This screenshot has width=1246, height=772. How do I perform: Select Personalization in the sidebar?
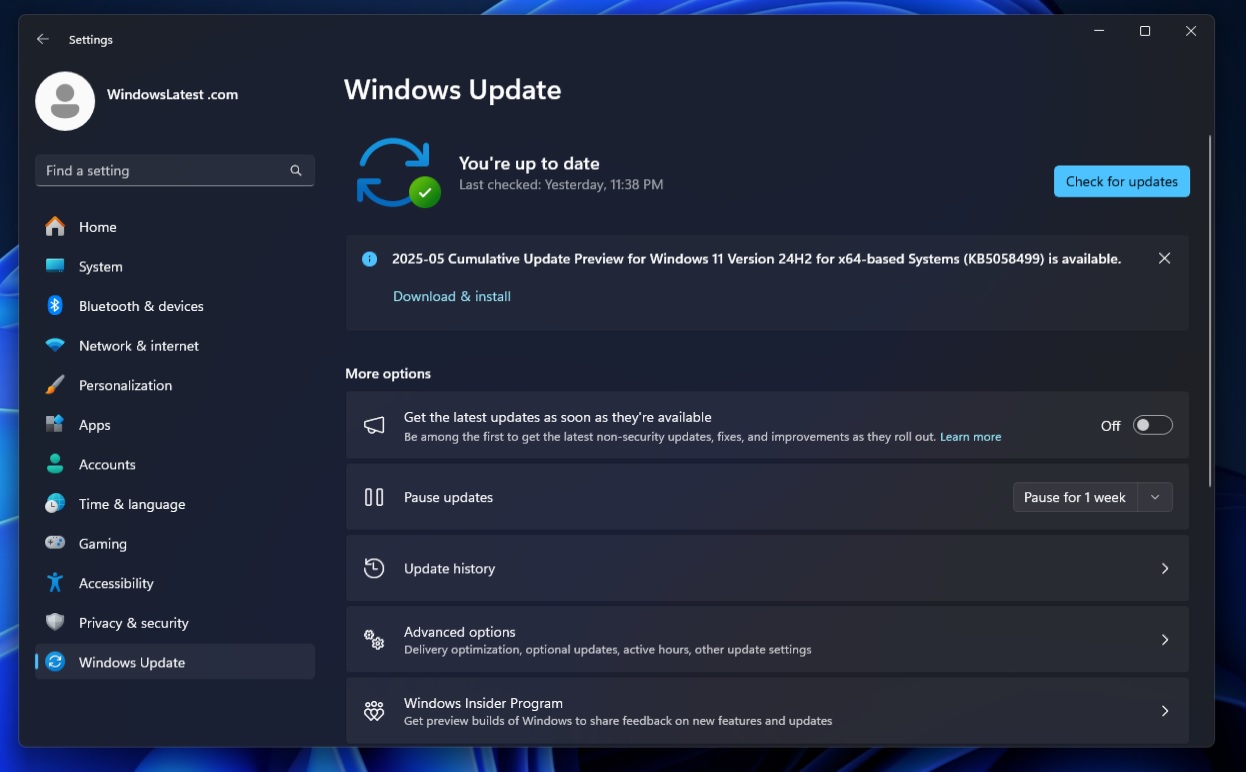coord(175,385)
